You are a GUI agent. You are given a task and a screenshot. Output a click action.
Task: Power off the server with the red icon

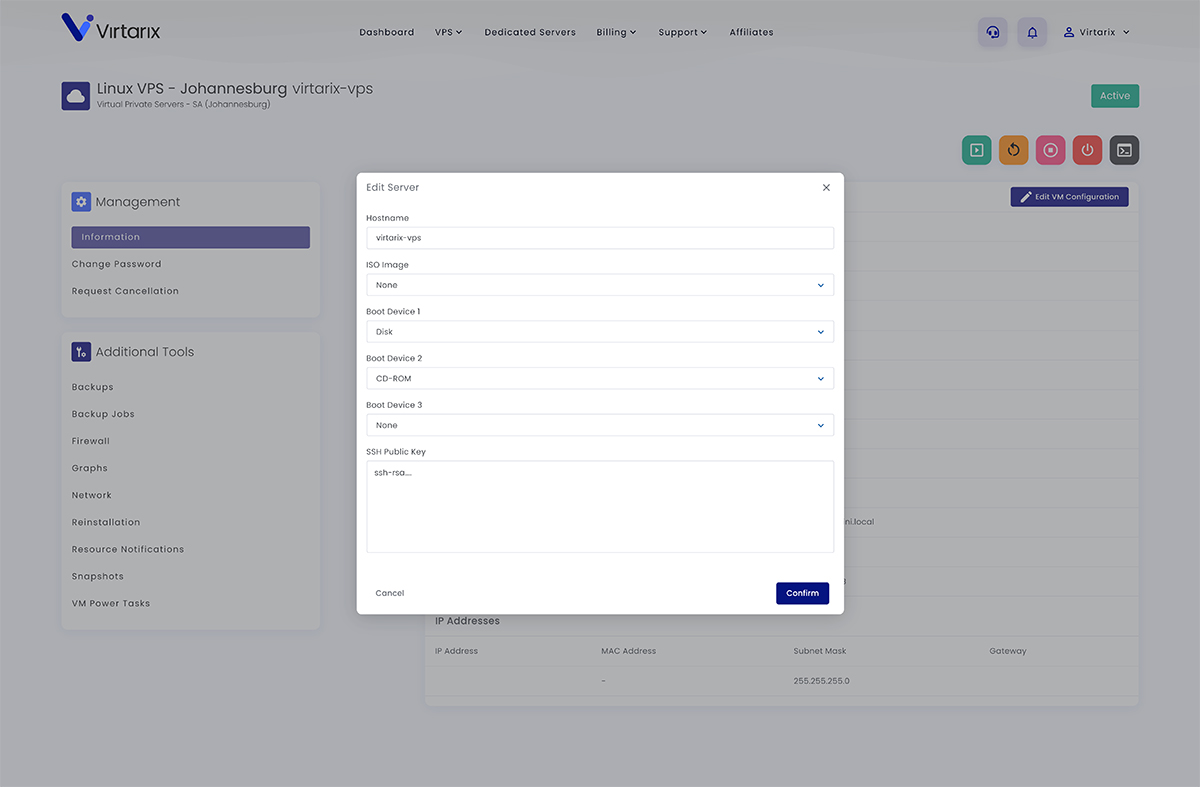coord(1087,149)
